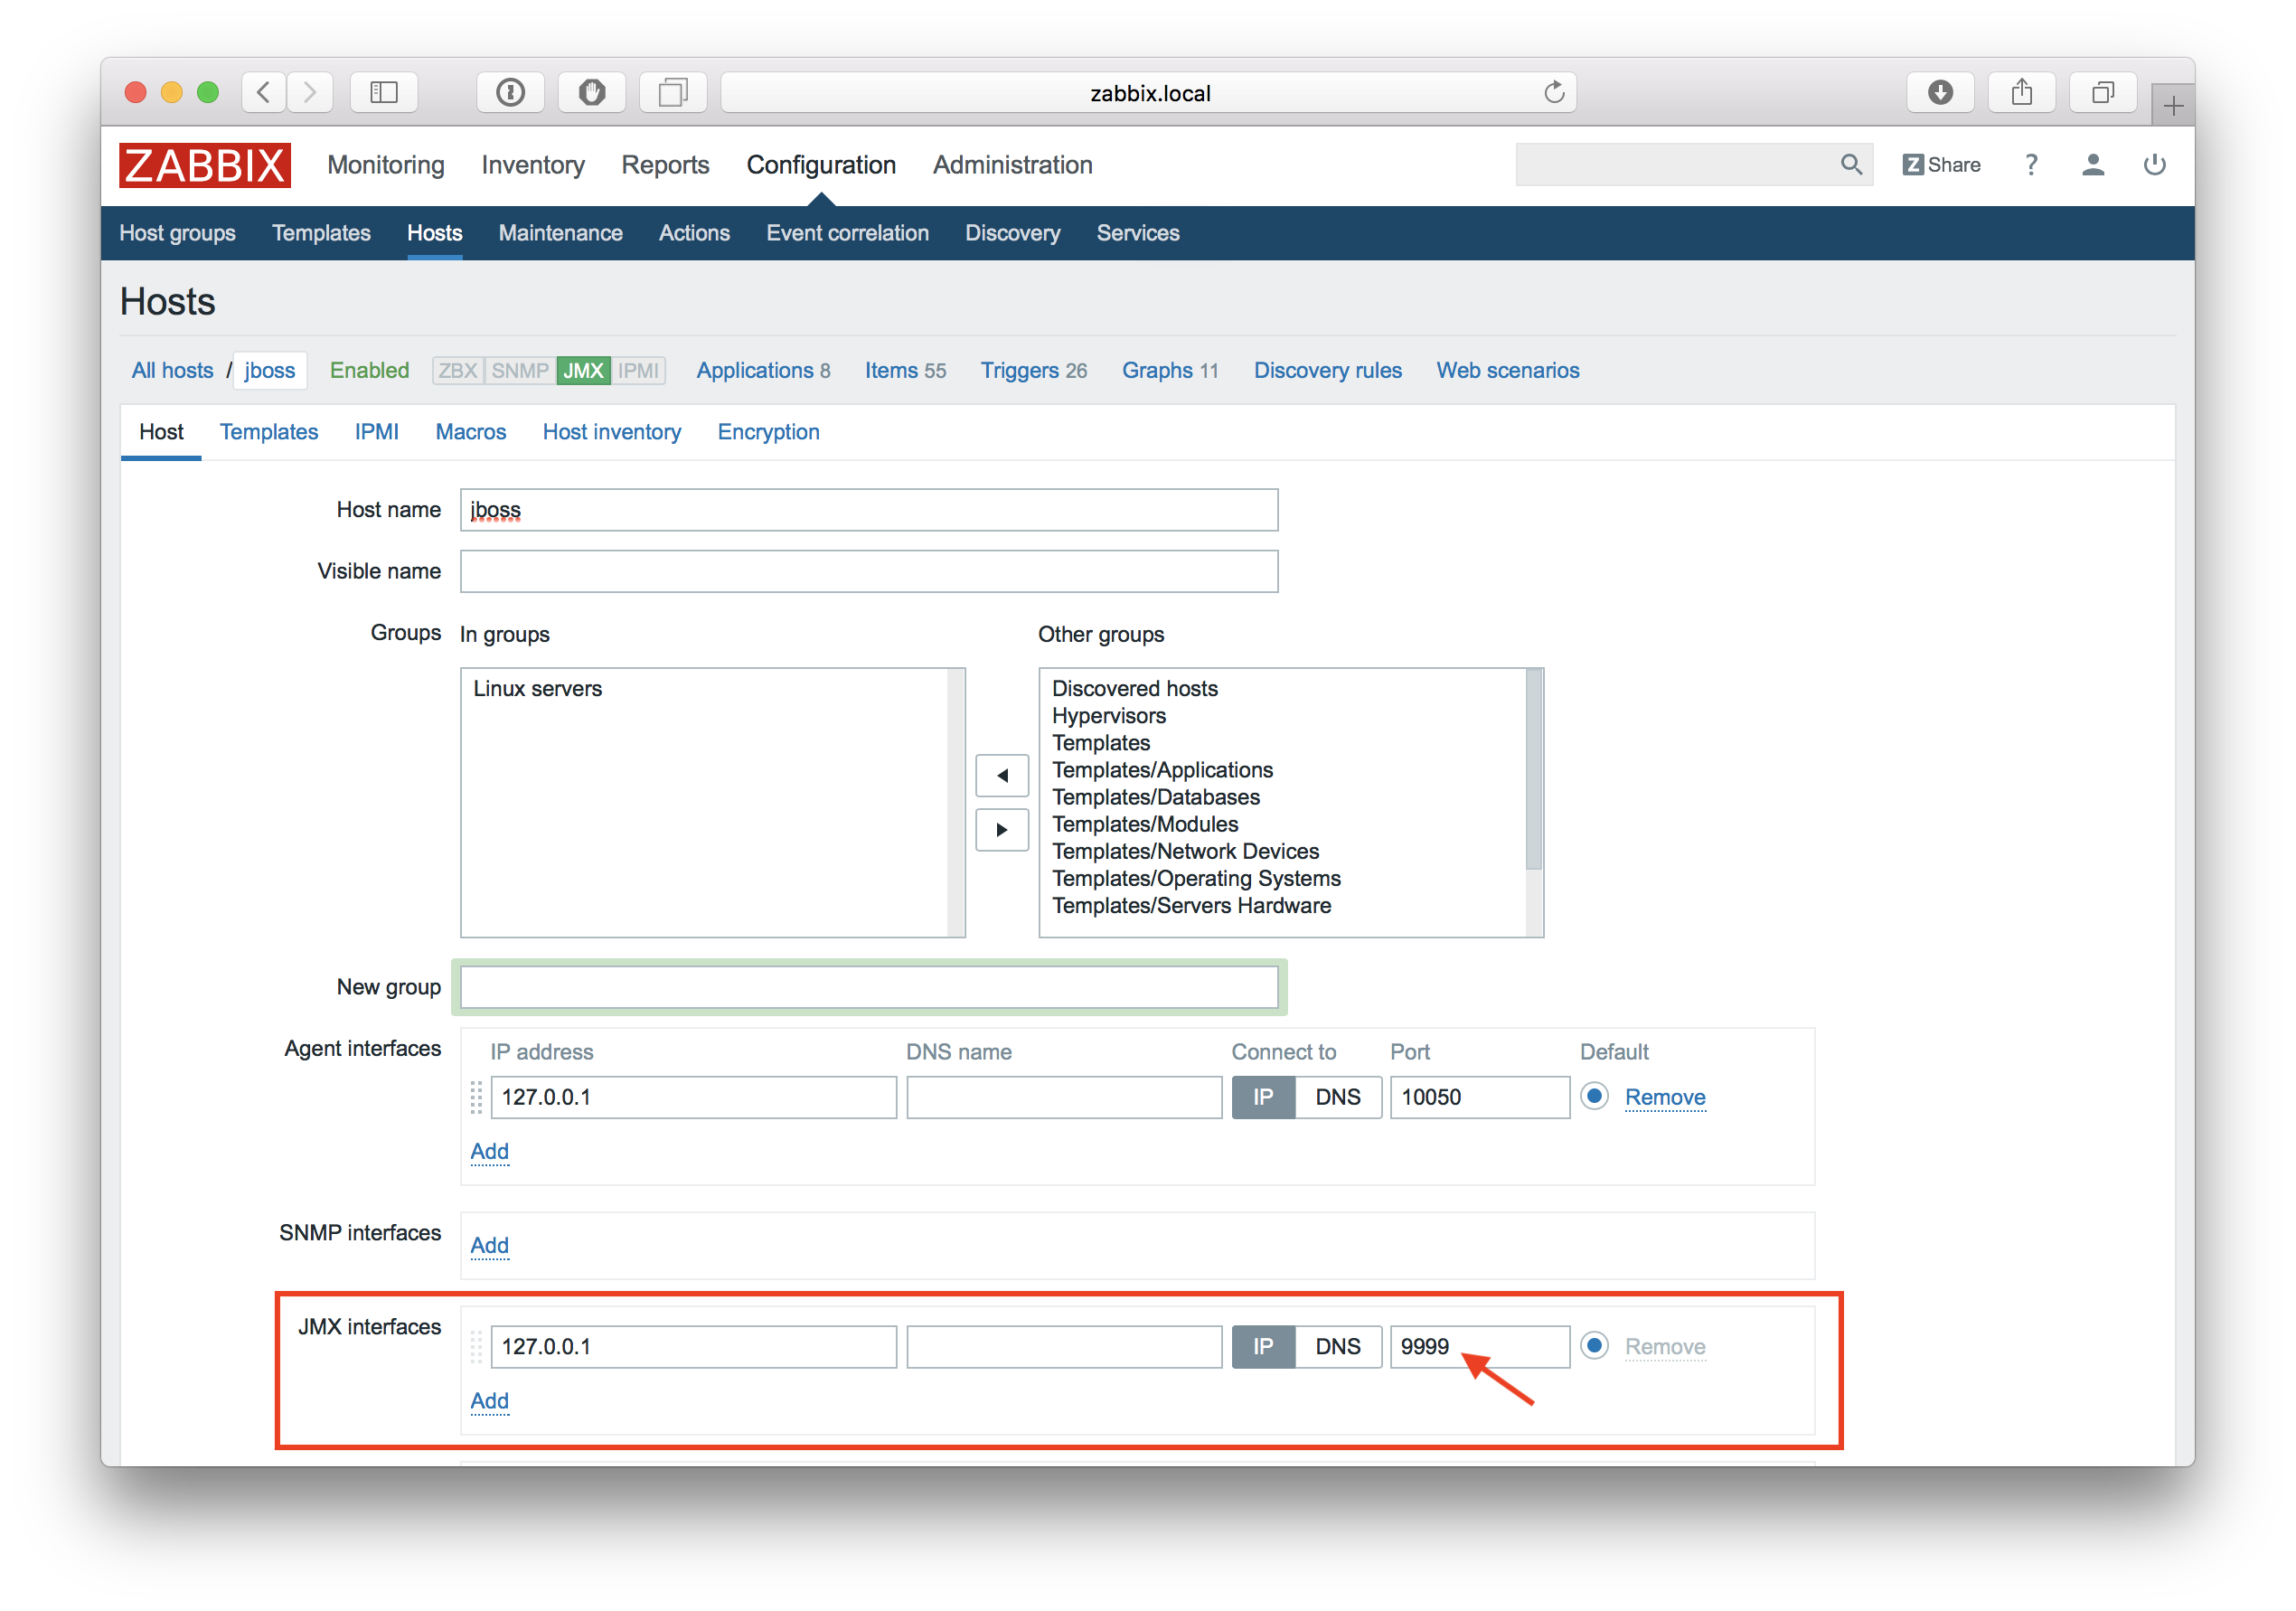The width and height of the screenshot is (2296, 1611).
Task: Select Default radio for Agent interface
Action: [1594, 1096]
